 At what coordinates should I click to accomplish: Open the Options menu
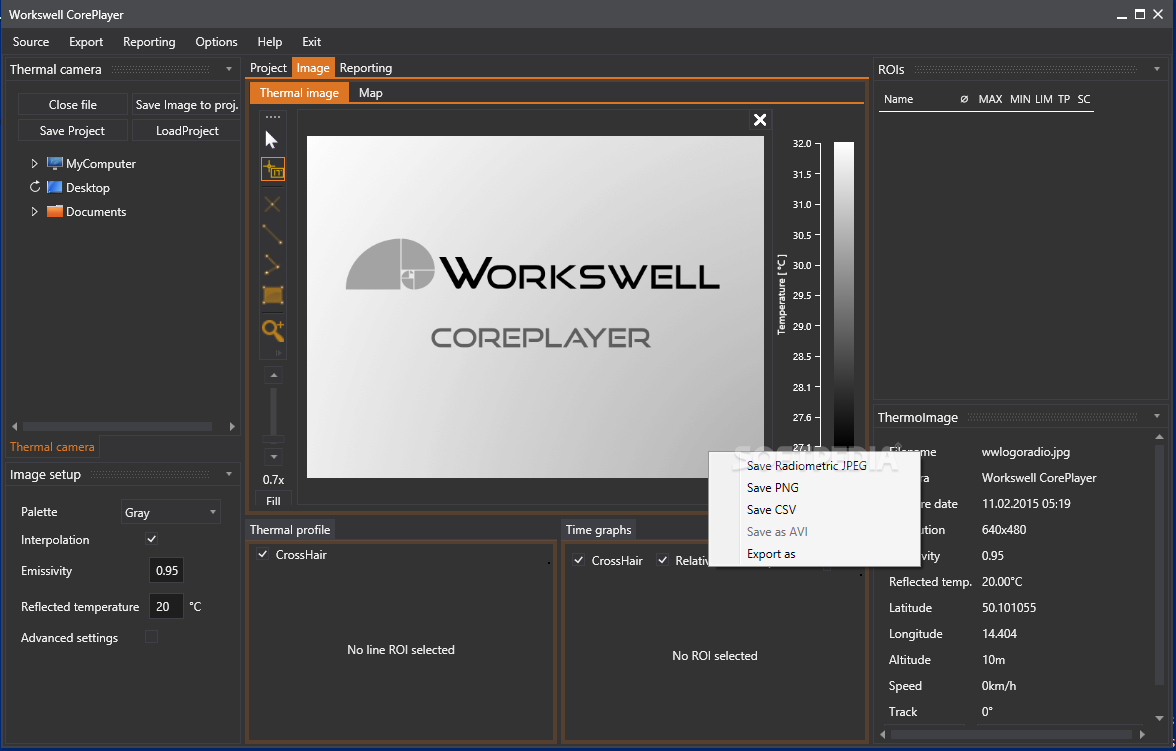(216, 42)
